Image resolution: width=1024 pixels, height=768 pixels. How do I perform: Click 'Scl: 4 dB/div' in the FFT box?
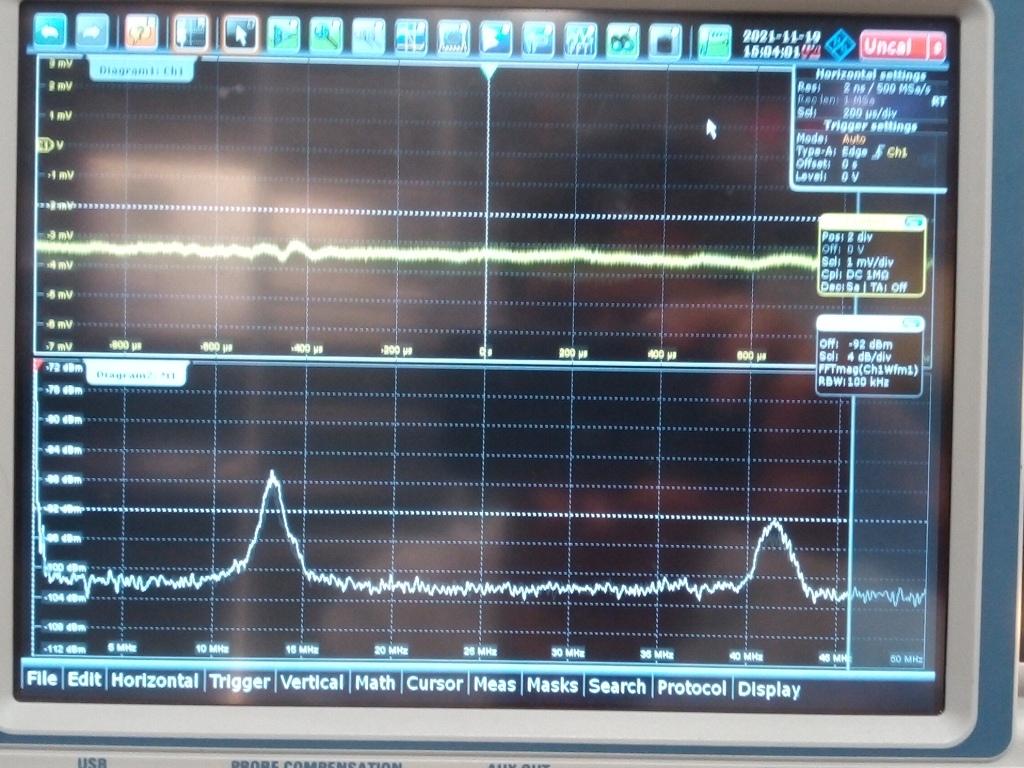[x=855, y=357]
